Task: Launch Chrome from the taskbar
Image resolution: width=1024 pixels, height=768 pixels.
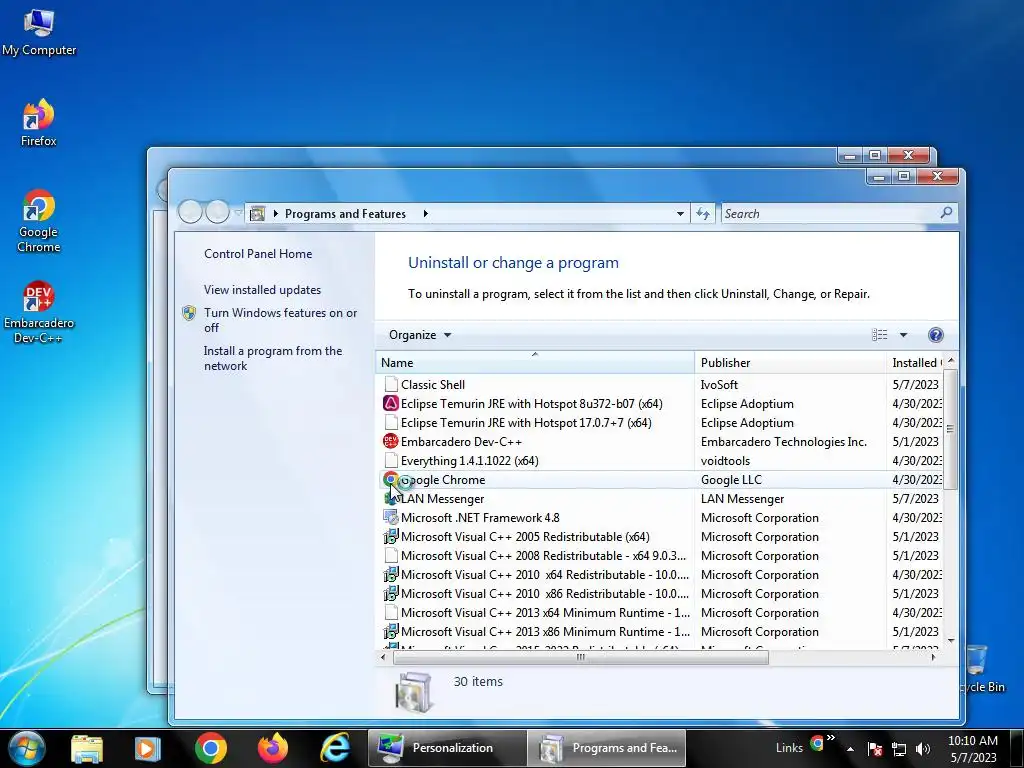Action: [210, 748]
